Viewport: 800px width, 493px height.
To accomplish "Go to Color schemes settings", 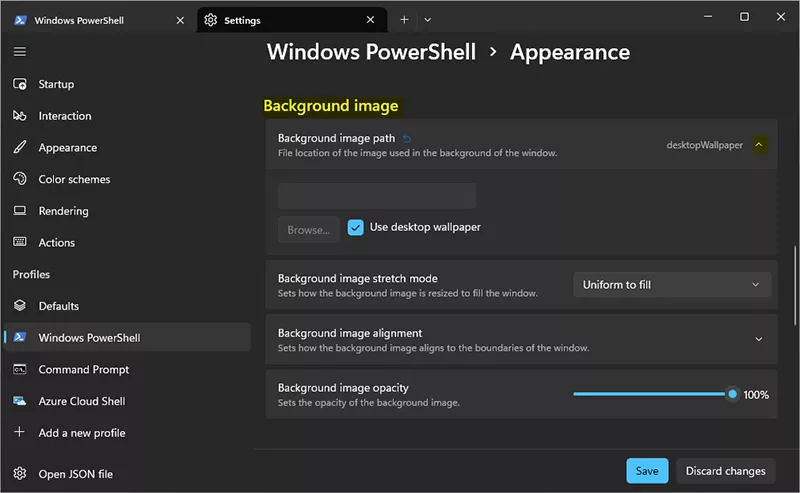I will click(x=128, y=179).
